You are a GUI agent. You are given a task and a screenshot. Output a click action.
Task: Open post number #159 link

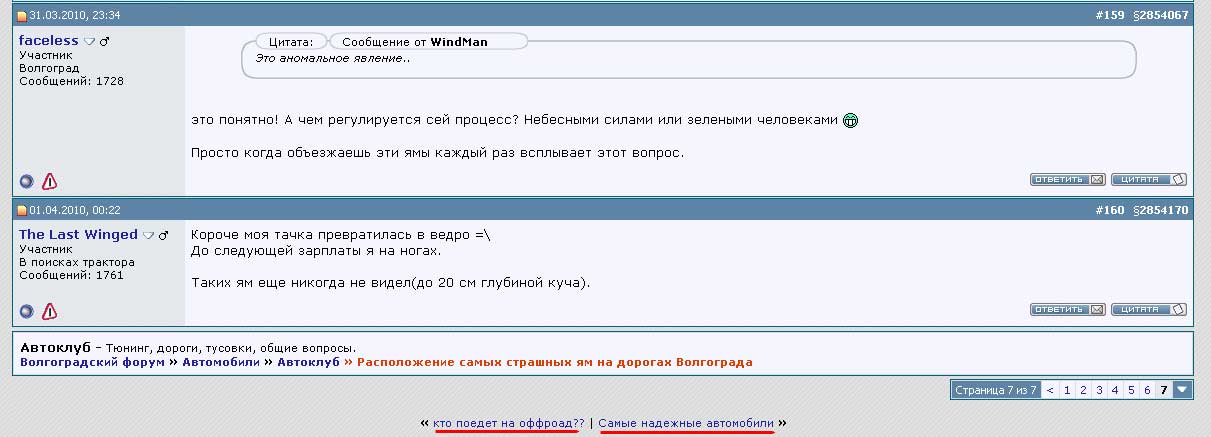click(1110, 15)
